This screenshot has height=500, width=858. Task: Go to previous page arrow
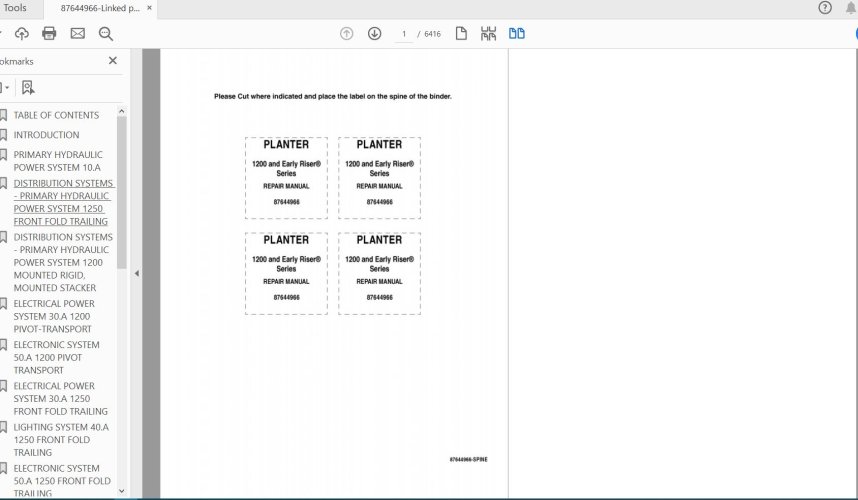tap(346, 34)
